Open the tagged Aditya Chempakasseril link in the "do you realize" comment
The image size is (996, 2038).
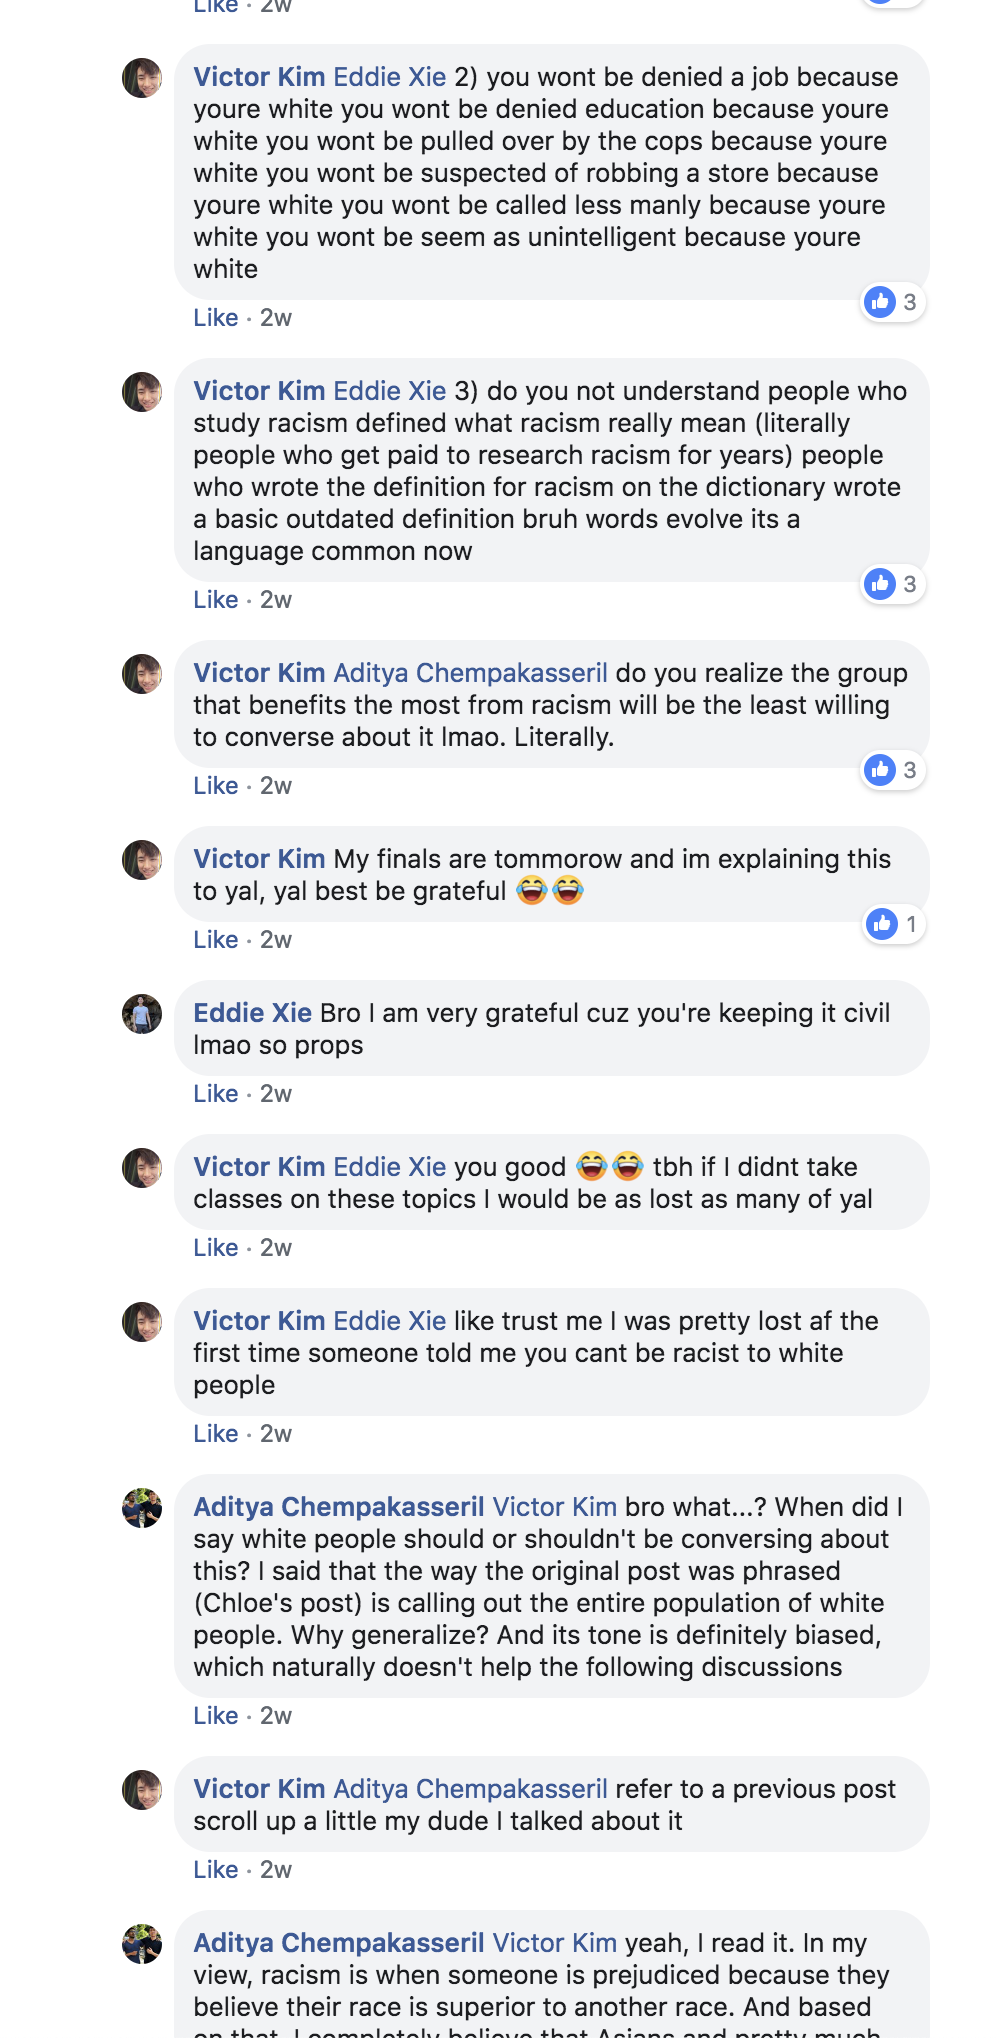point(470,673)
